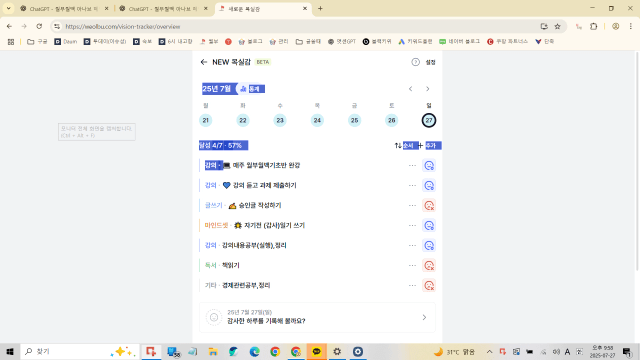Open the three-dots menu for 책읽기
This screenshot has height=360, width=640.
pyautogui.click(x=412, y=265)
